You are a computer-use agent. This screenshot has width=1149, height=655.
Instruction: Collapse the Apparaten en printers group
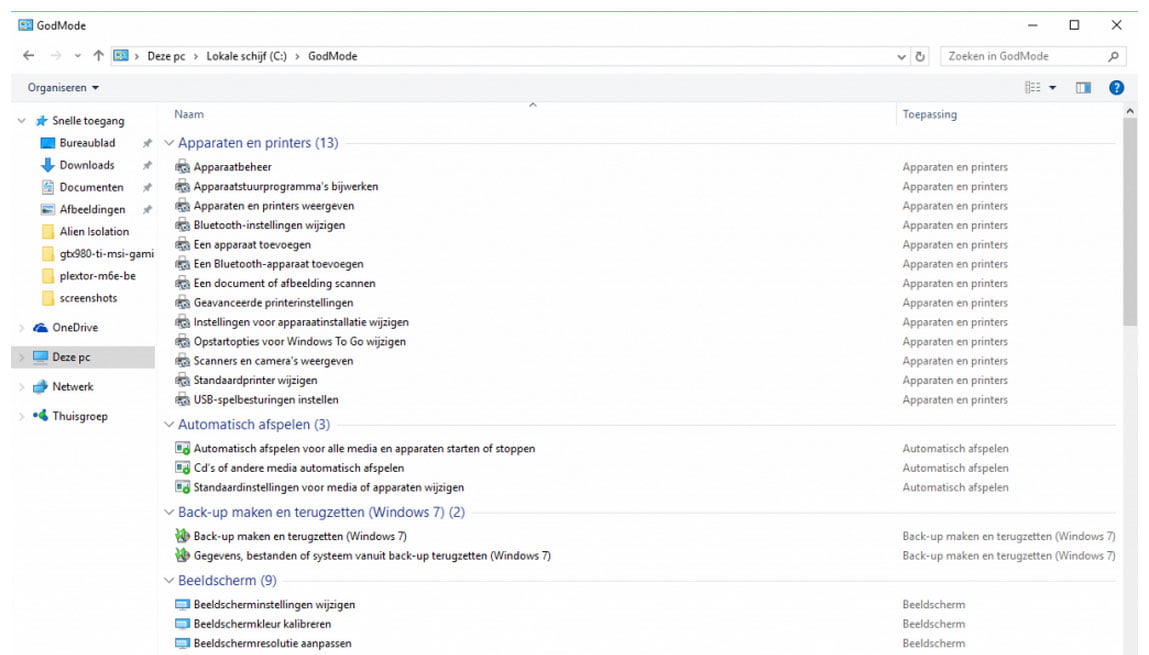169,143
